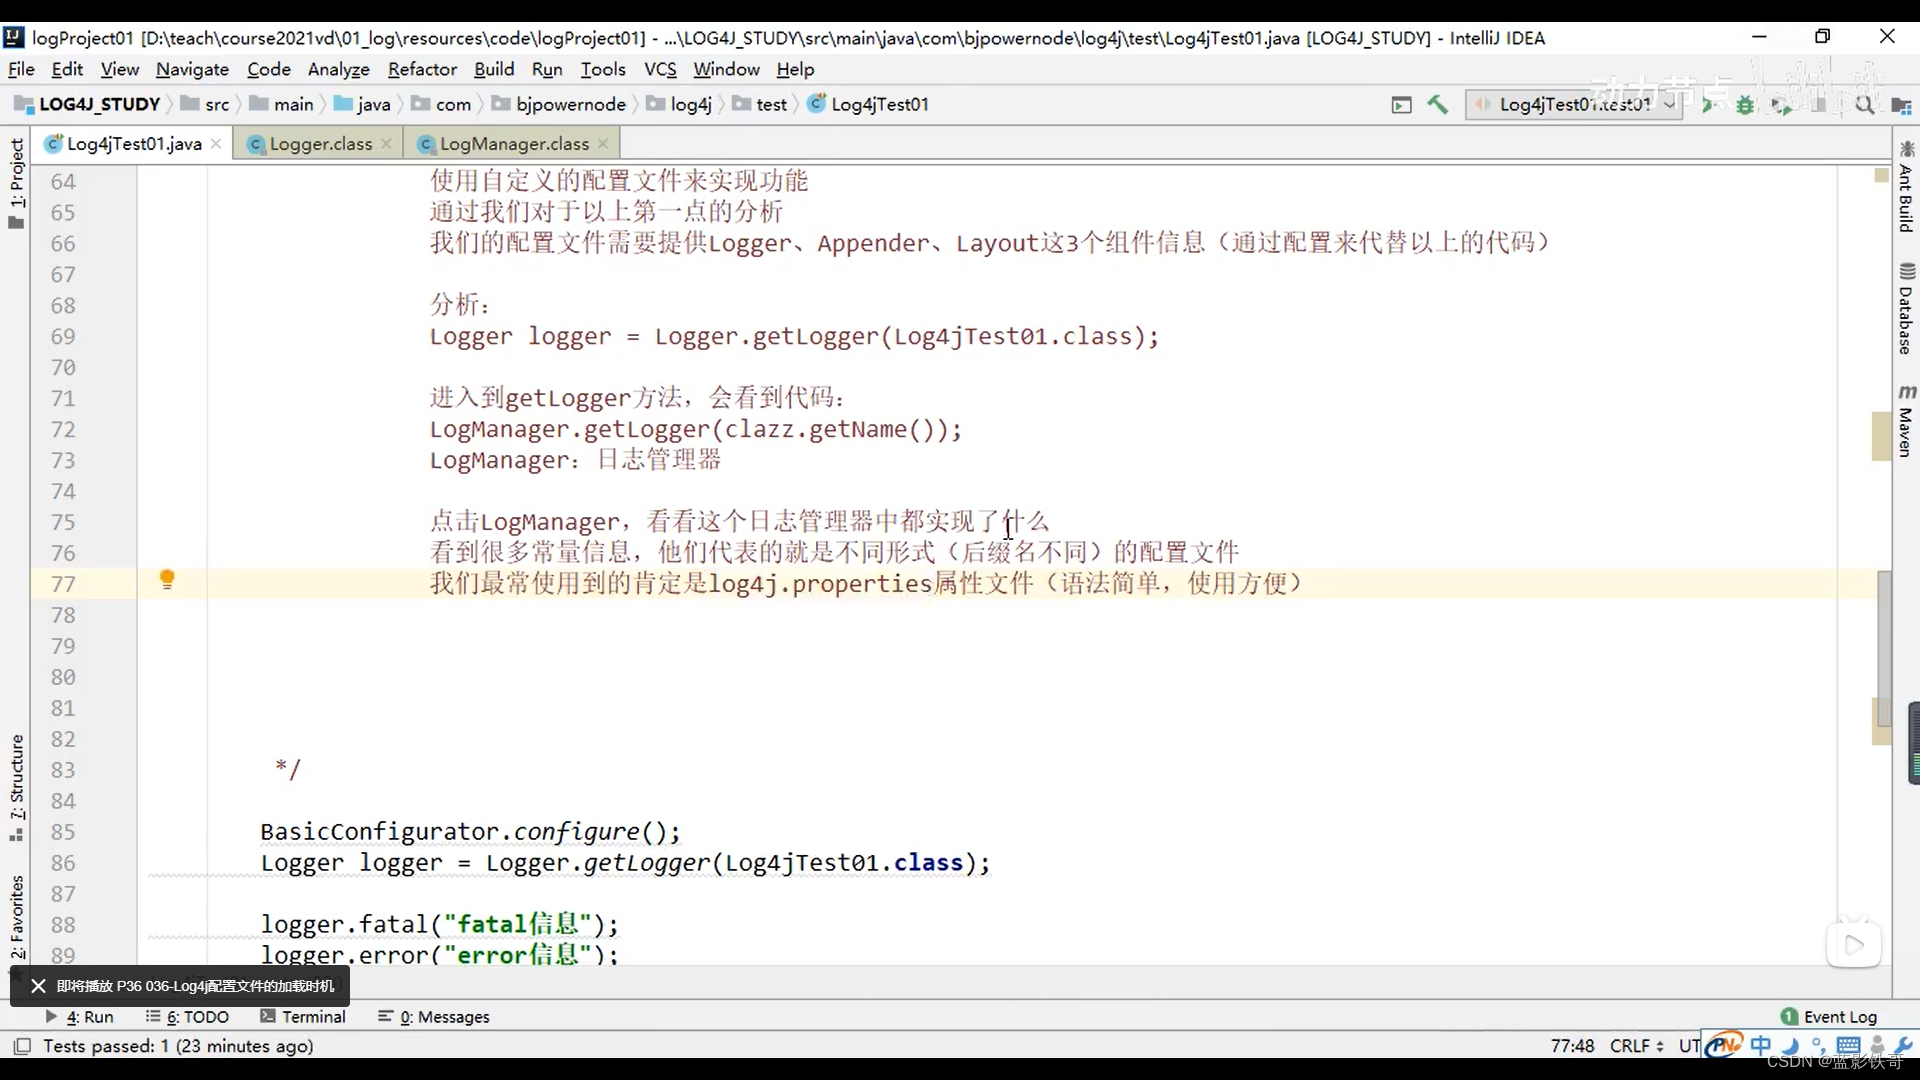Open the Maven side panel
The height and width of the screenshot is (1080, 1920).
coord(1906,422)
